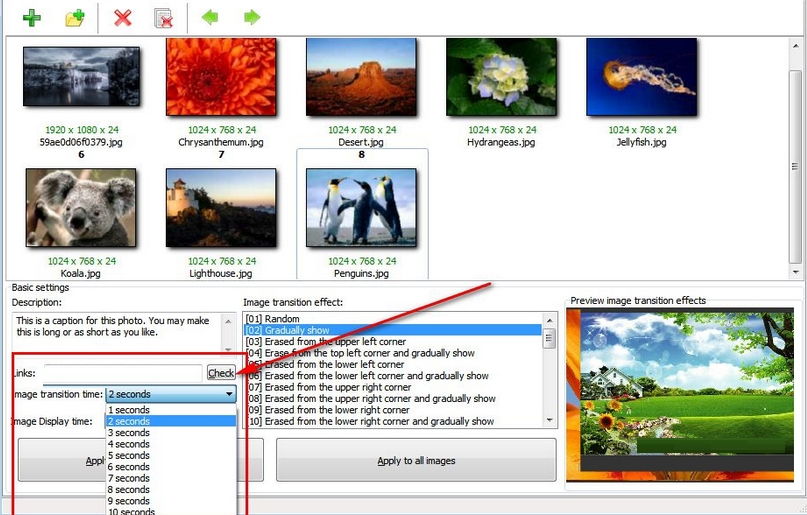This screenshot has height=515, width=807.
Task: Click in the Description caption text box
Action: (118, 332)
